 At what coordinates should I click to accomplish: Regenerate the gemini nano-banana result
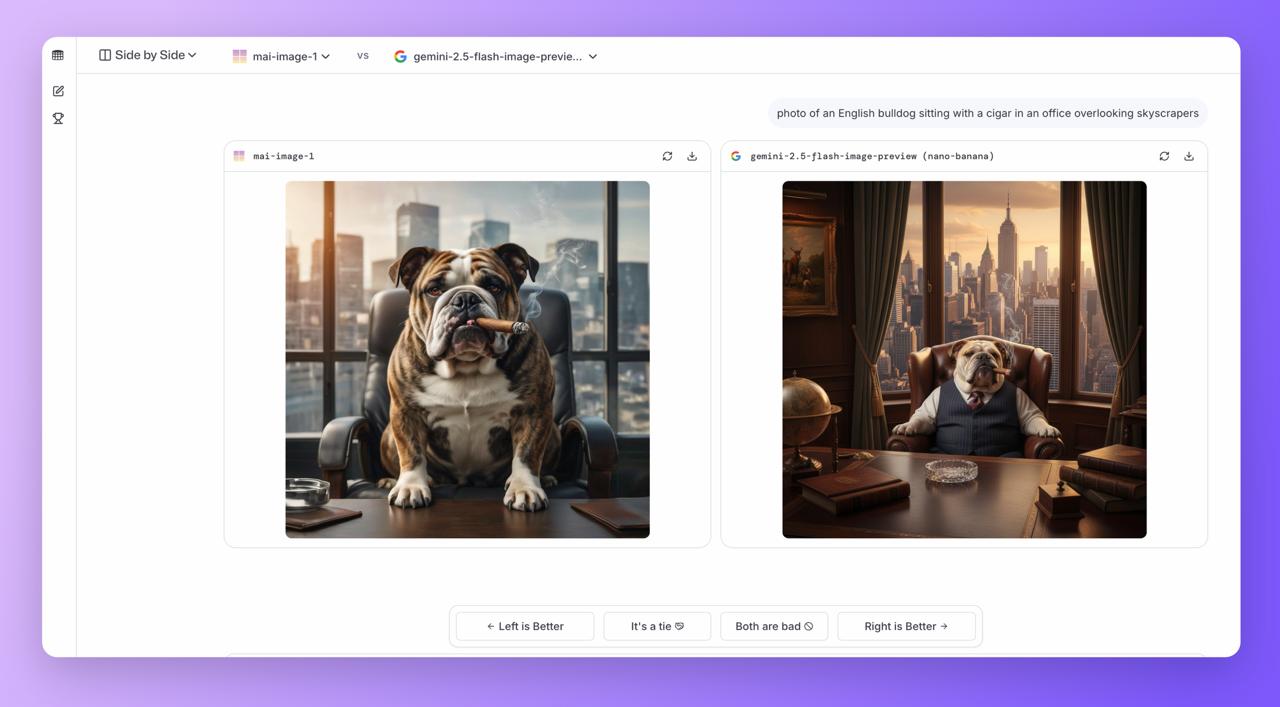click(1164, 156)
